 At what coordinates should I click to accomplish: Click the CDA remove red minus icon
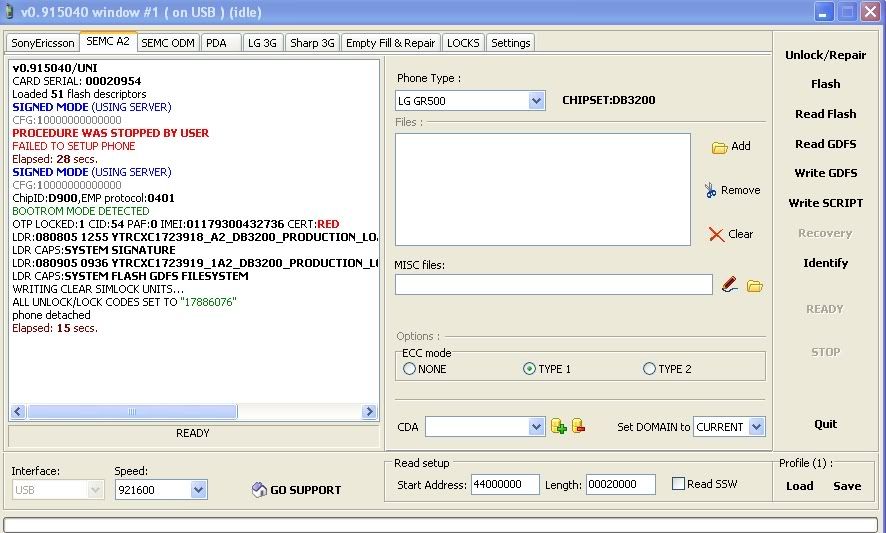pyautogui.click(x=579, y=426)
